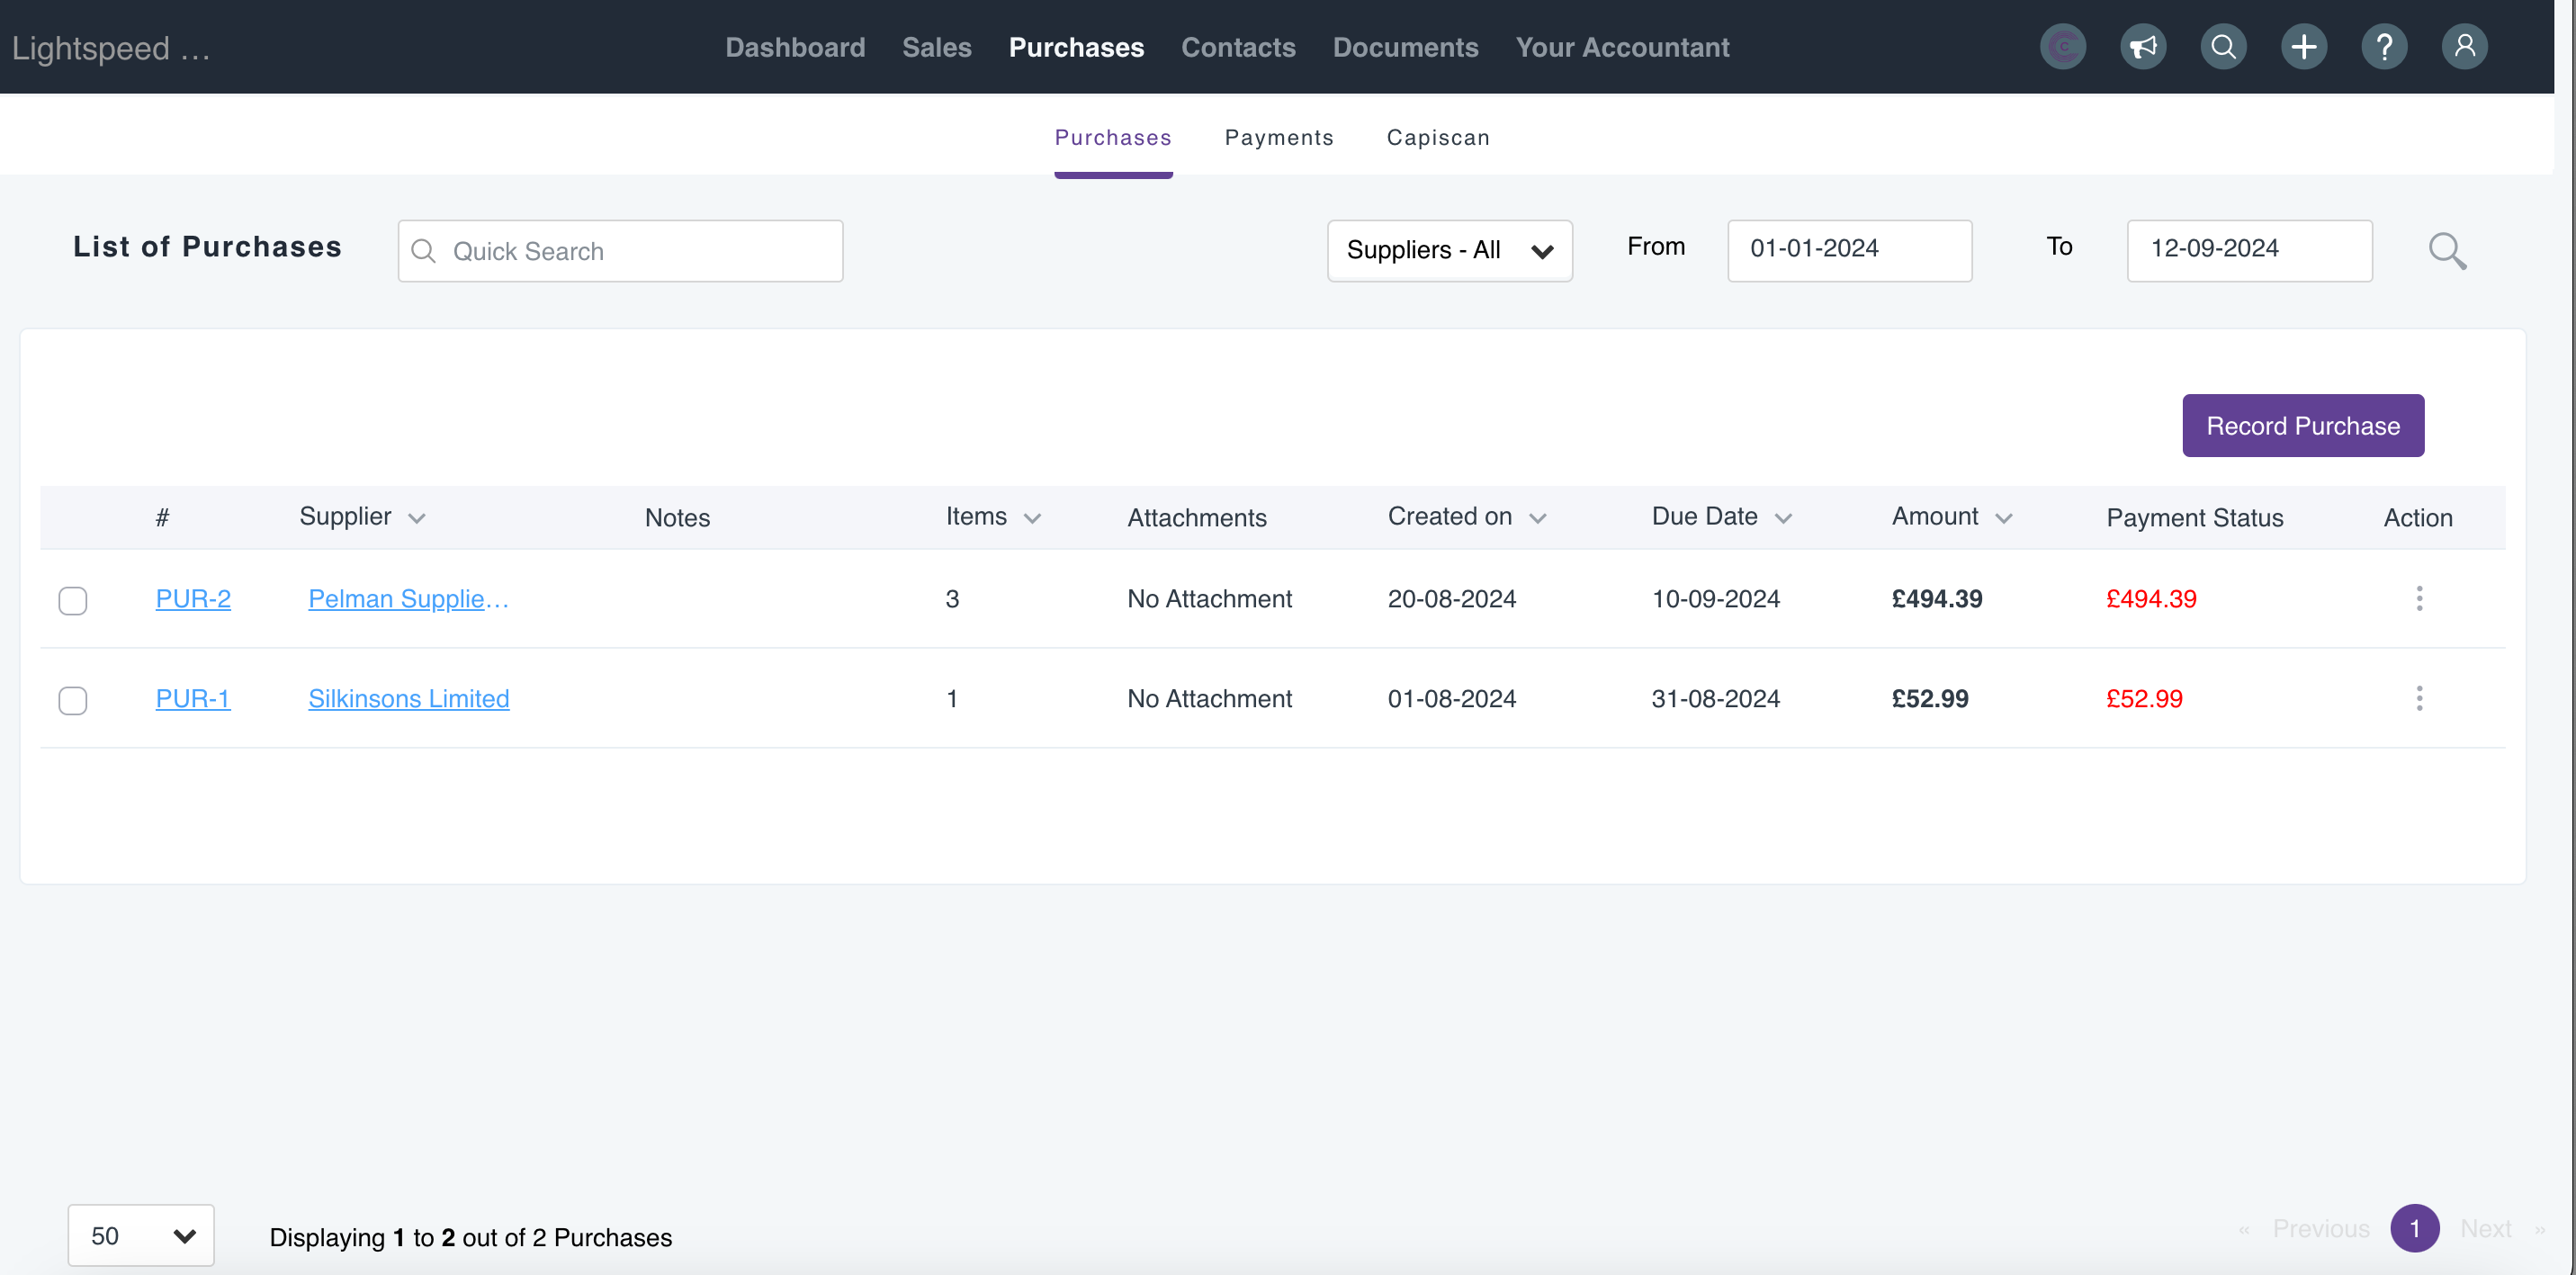Open action menu for PUR-1 row

point(2419,699)
